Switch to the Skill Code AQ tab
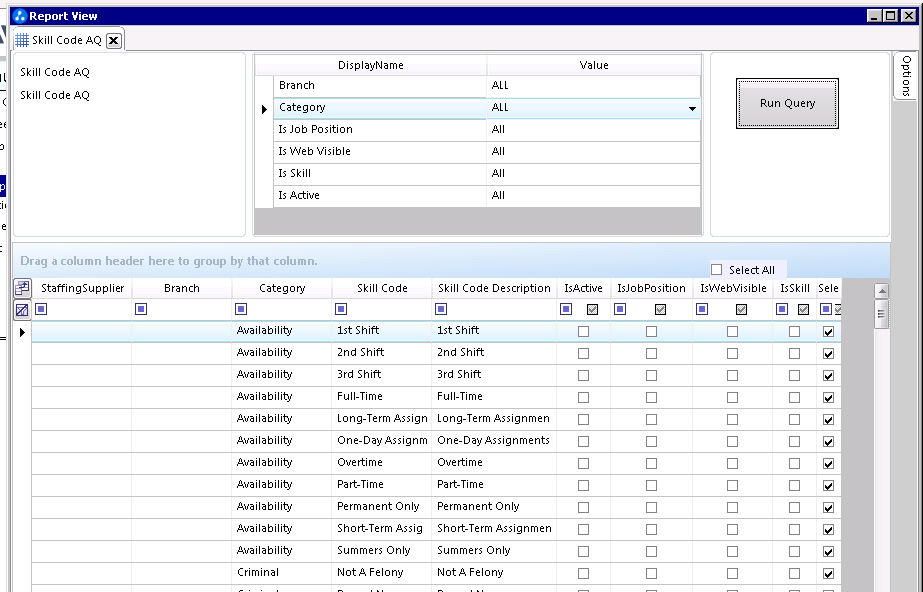Screen dimensions: 923x592 66,40
